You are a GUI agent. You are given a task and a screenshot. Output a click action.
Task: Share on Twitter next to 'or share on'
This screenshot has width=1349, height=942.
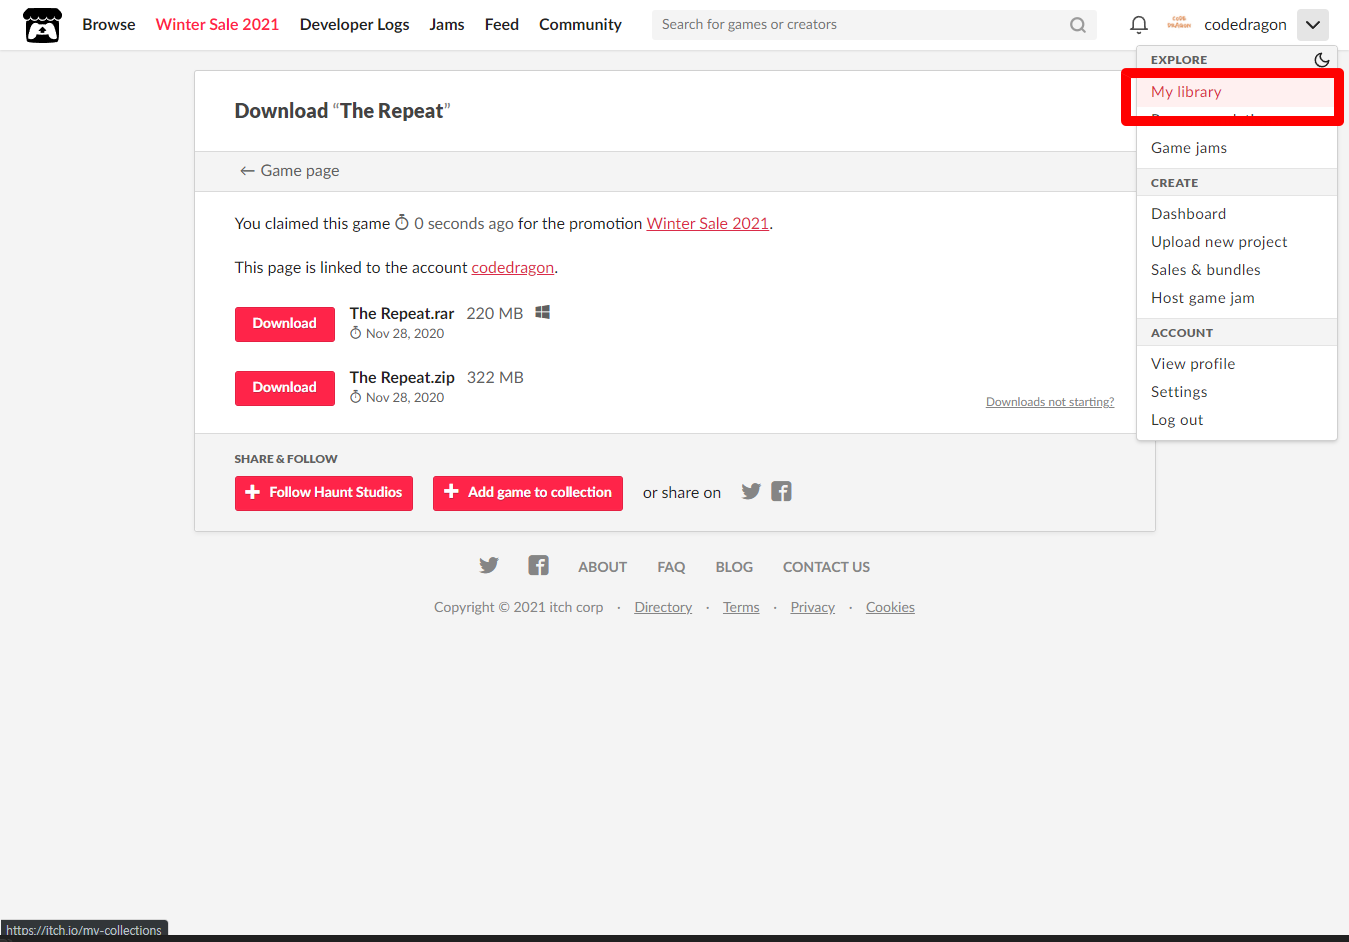(x=751, y=491)
